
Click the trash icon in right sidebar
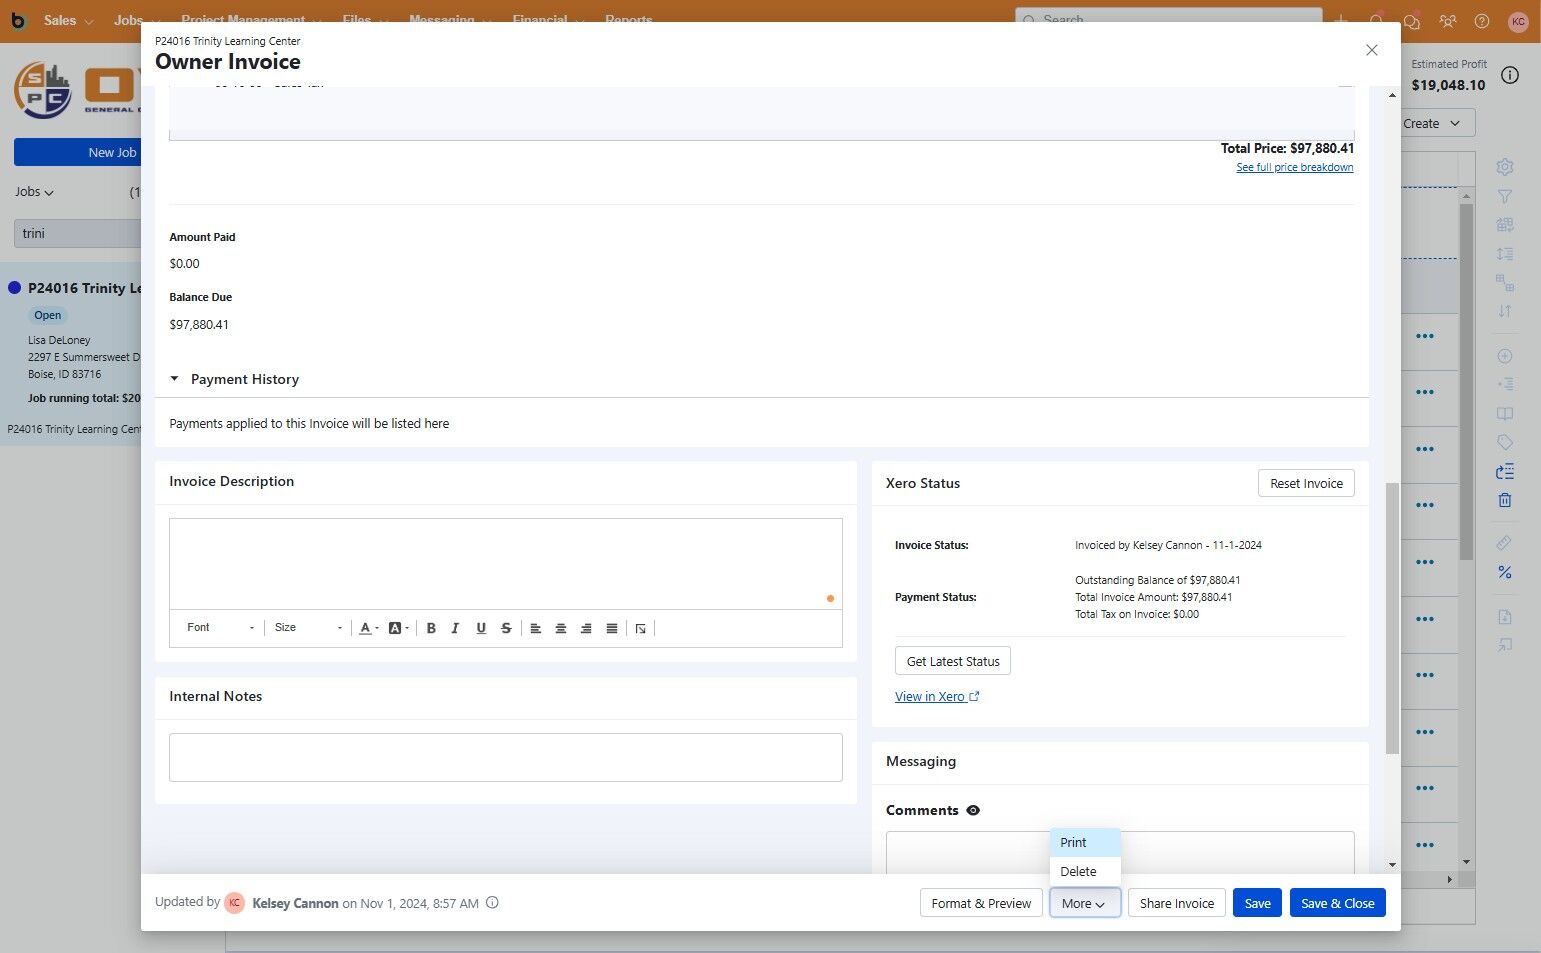(1505, 500)
